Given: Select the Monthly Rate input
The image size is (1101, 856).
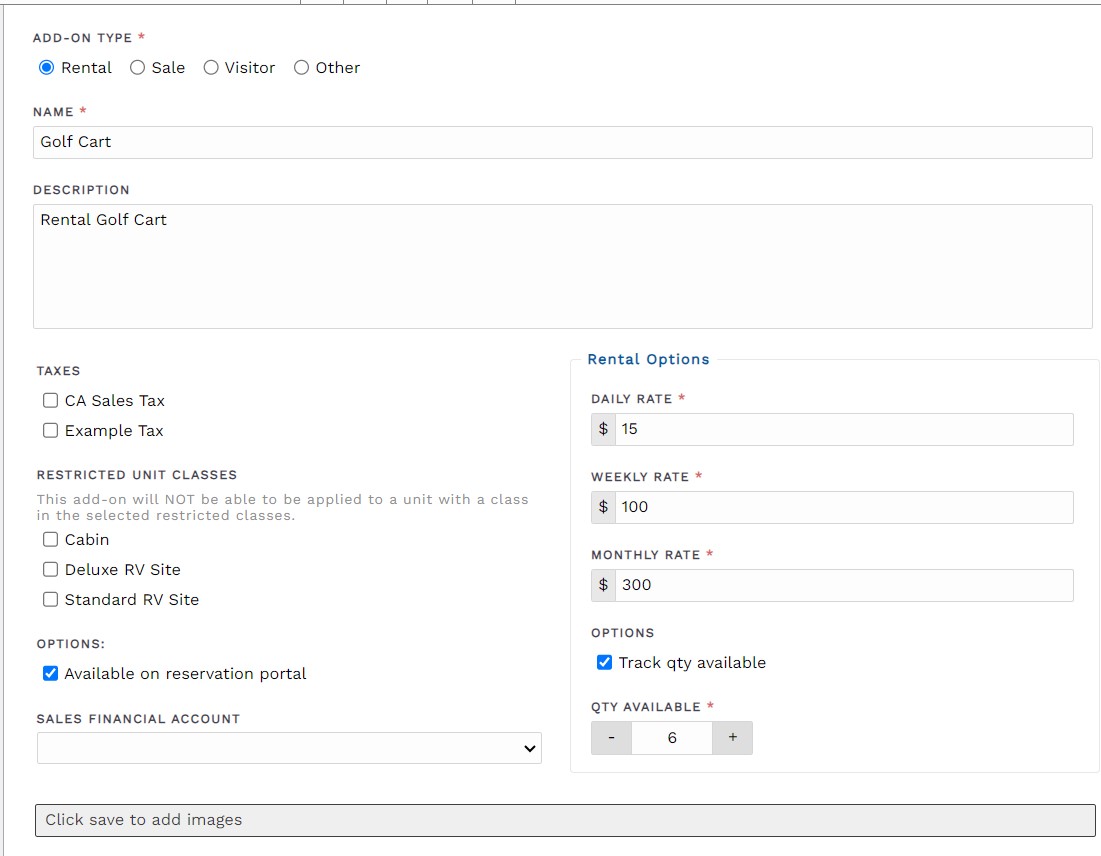Looking at the screenshot, I should 844,585.
